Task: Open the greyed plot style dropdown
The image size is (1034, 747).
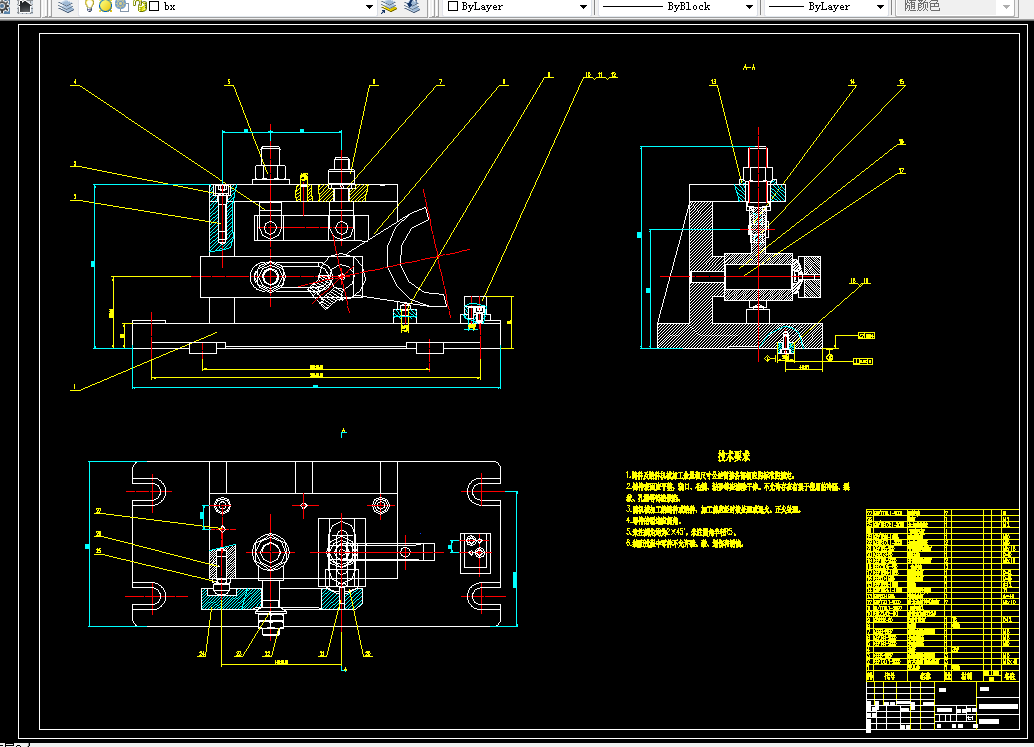Action: pyautogui.click(x=954, y=7)
